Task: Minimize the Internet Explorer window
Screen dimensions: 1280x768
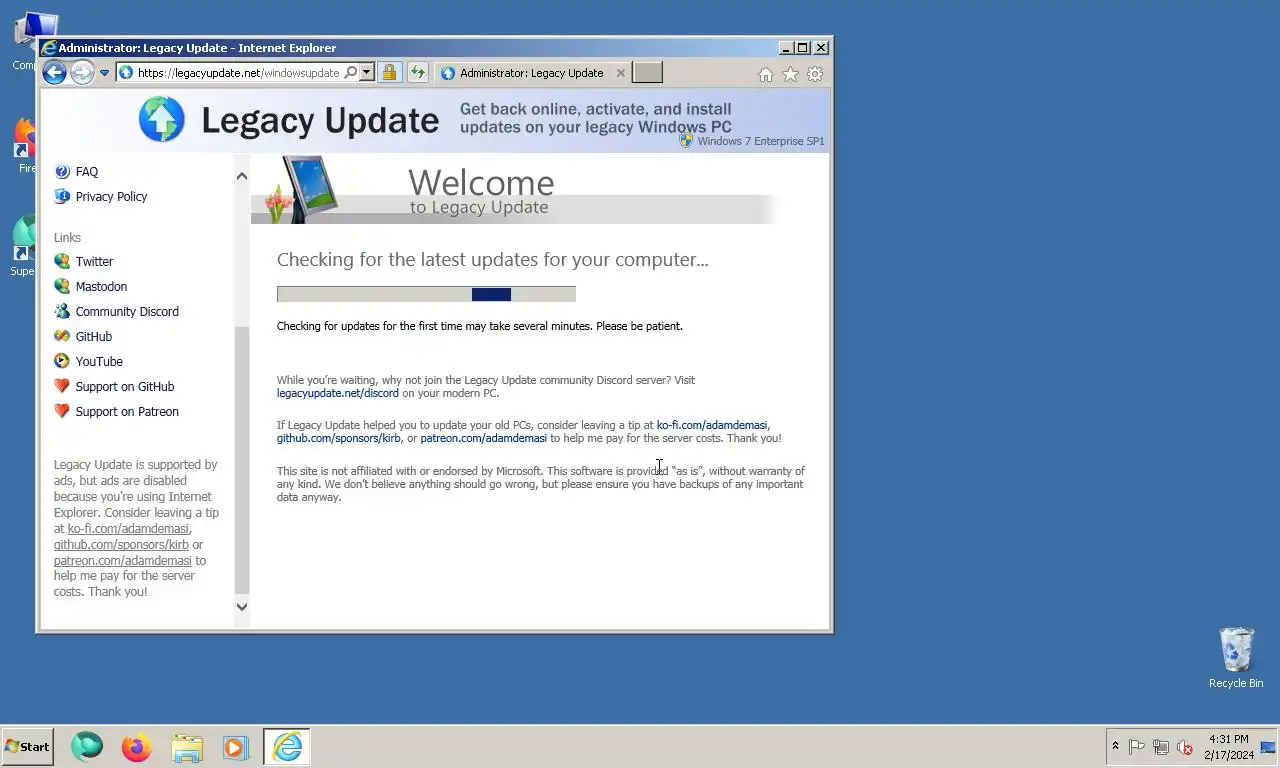Action: (786, 47)
